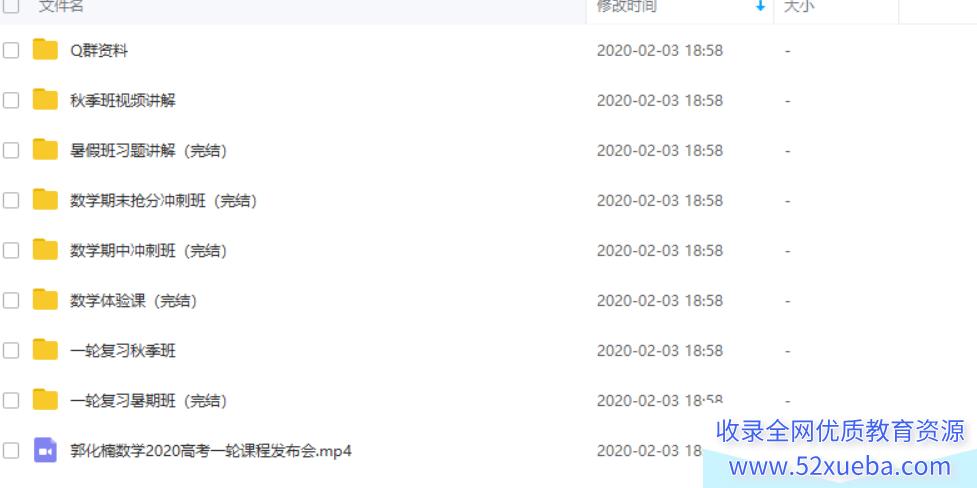977x488 pixels.
Task: Click the 修改时间 column header label
Action: [626, 6]
